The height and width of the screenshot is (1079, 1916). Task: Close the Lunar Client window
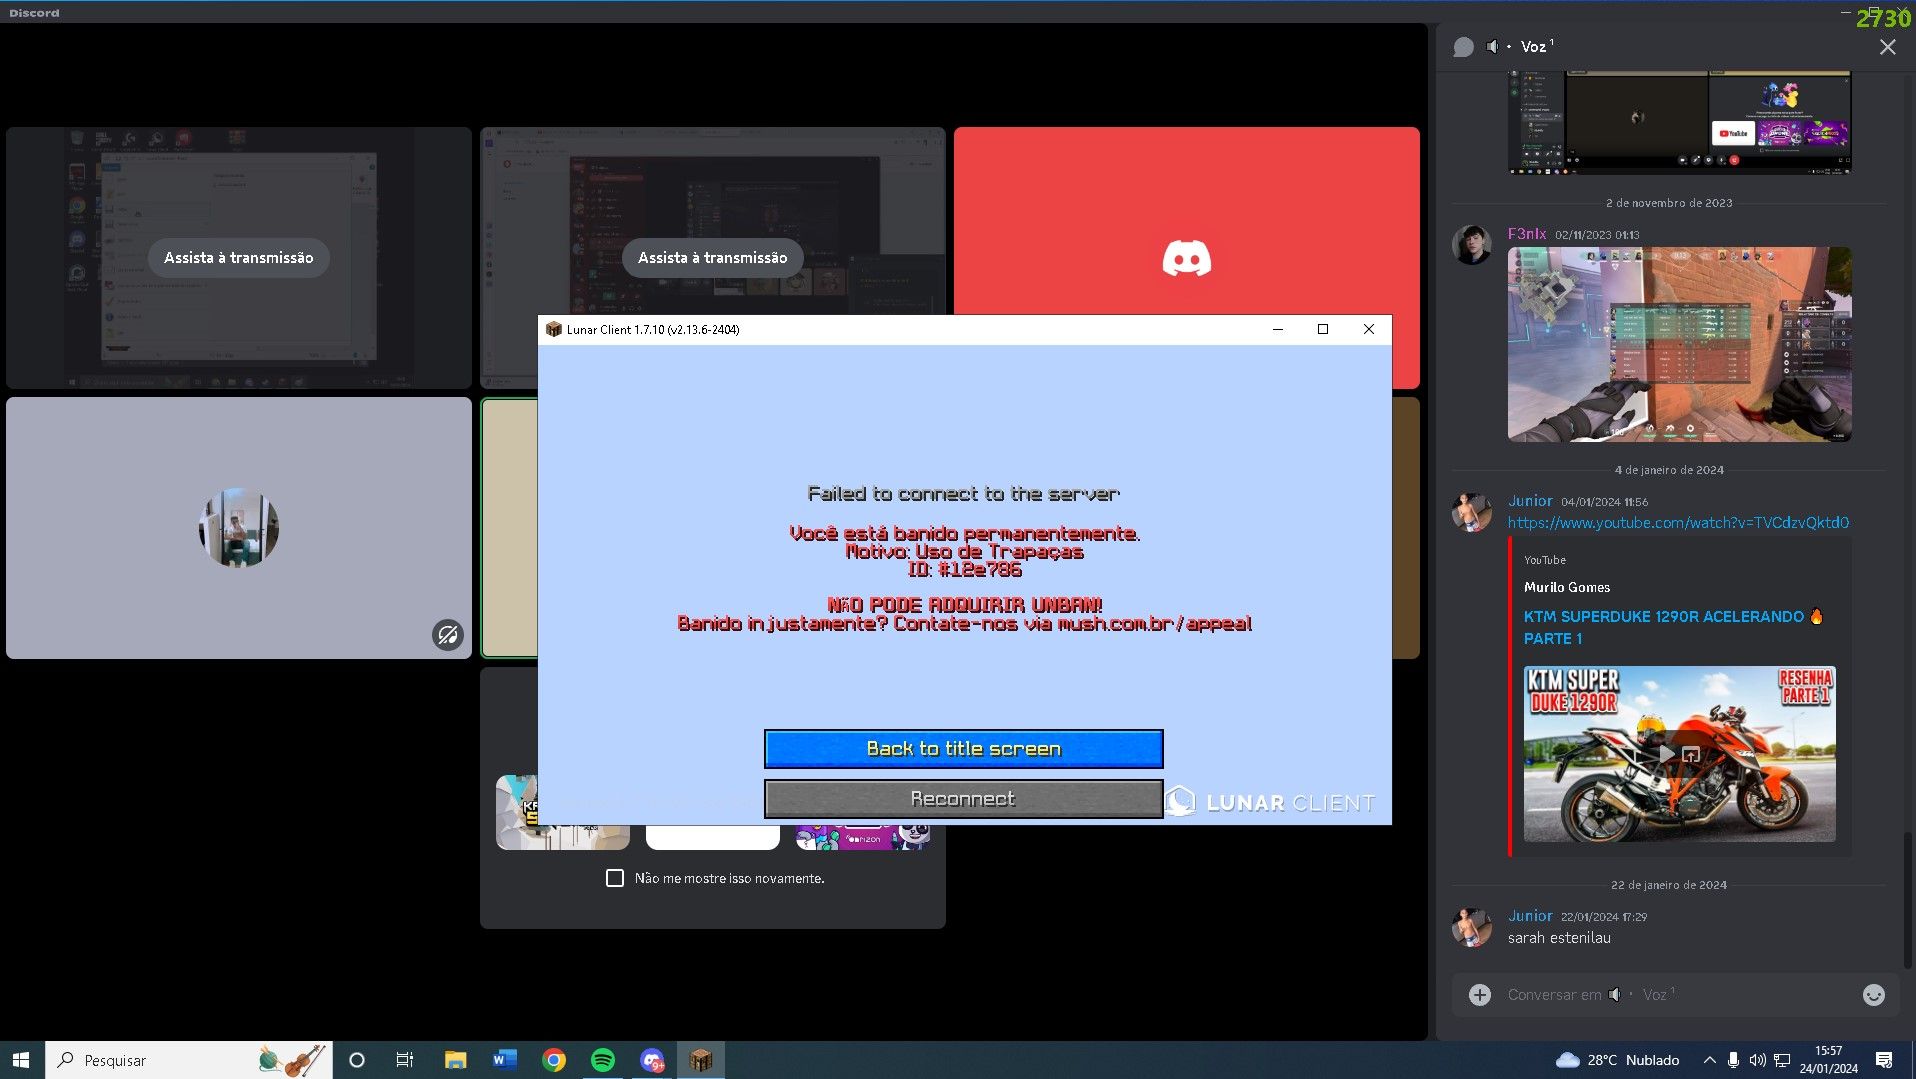1368,329
